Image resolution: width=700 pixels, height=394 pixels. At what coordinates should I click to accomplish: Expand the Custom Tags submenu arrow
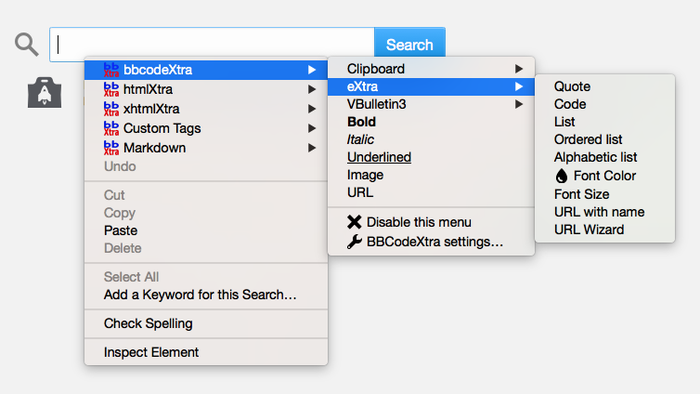point(312,129)
